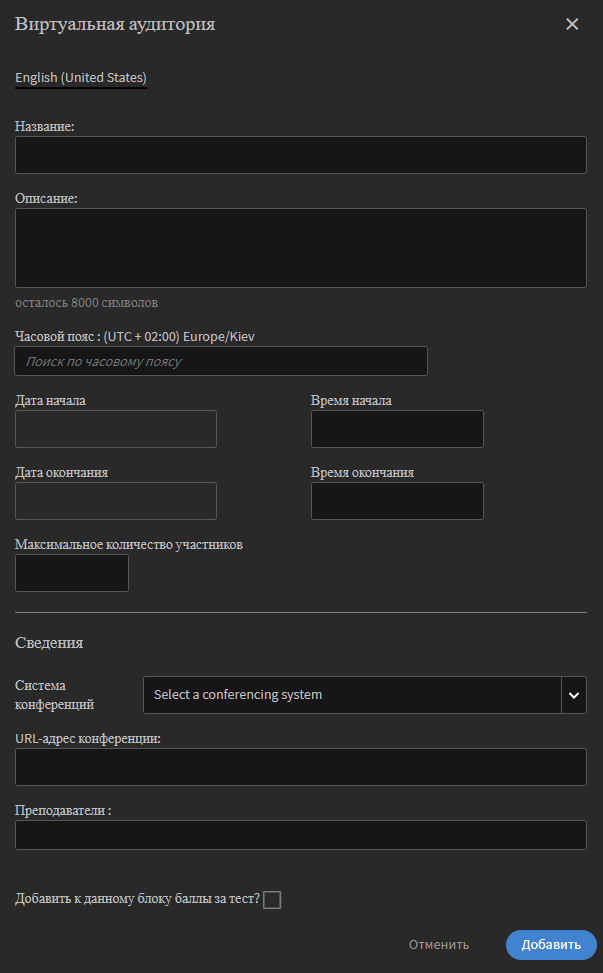The height and width of the screenshot is (973, 603).
Task: Click the Добавить button
Action: pyautogui.click(x=551, y=945)
